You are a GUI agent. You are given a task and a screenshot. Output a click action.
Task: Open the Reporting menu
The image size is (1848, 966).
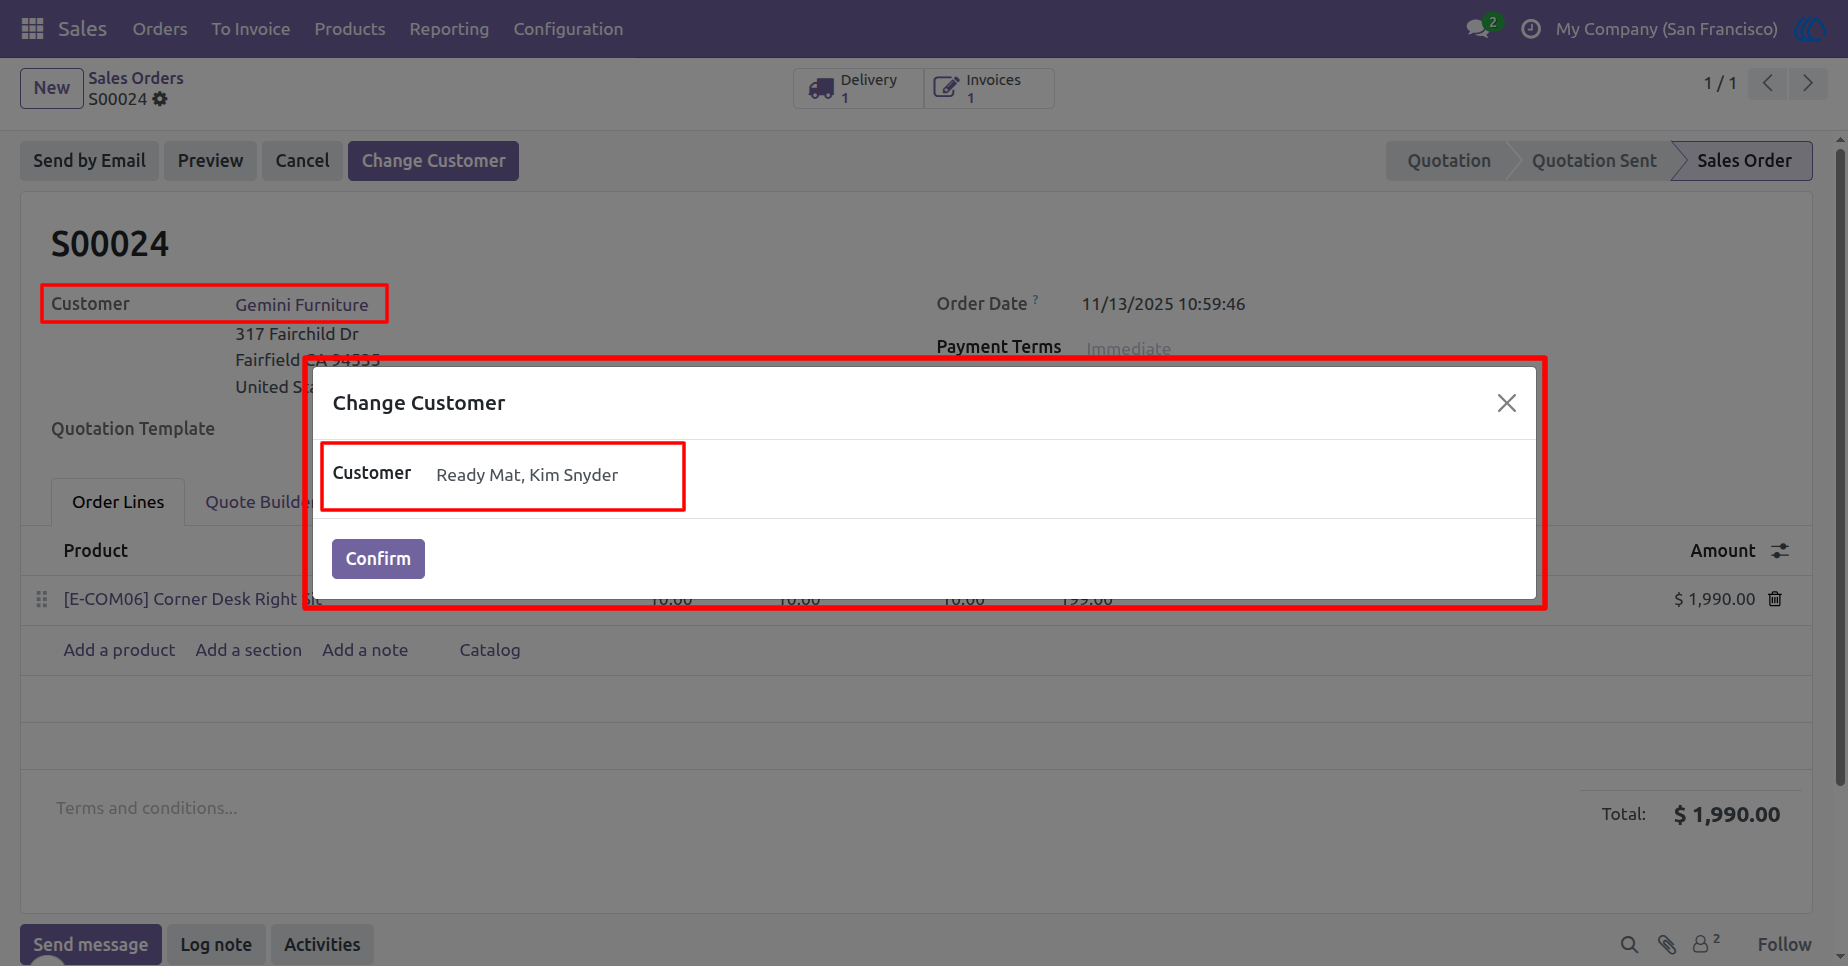pos(449,29)
